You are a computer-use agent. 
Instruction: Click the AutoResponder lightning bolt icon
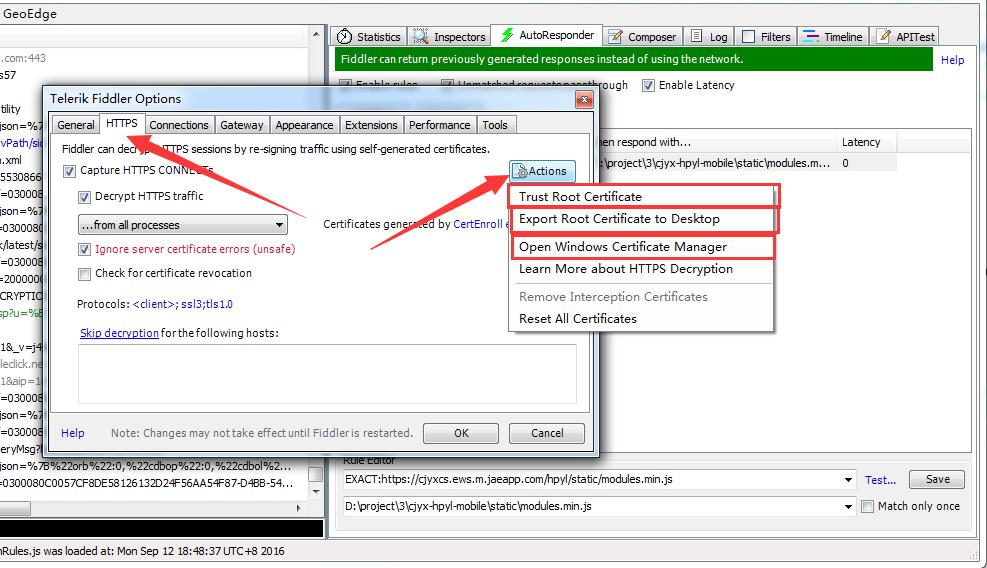pyautogui.click(x=508, y=36)
